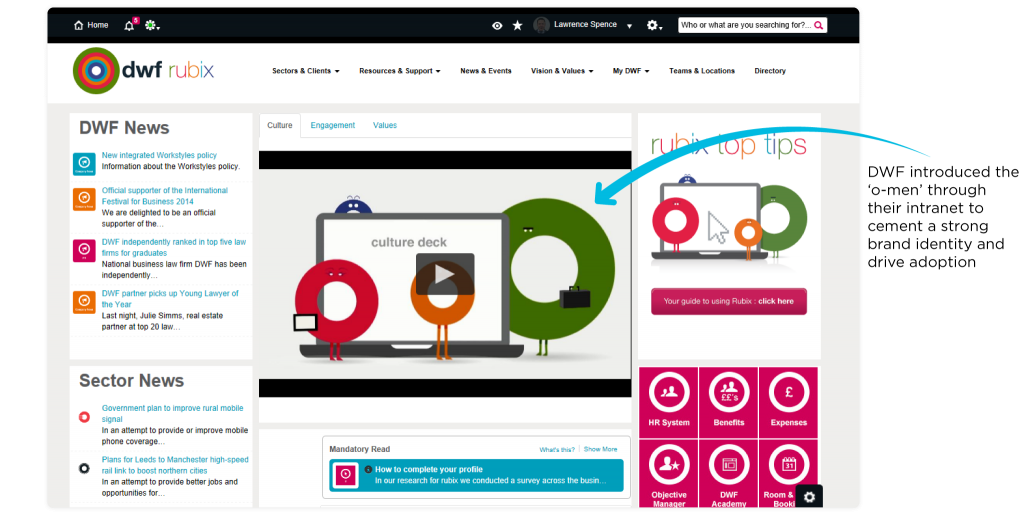Switch to the Engagement tab

coord(332,125)
